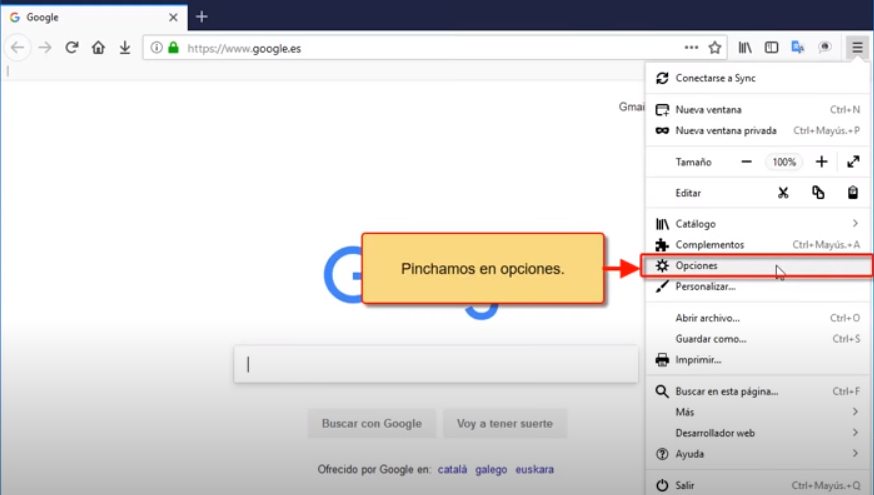Go to the home page icon

[98, 48]
